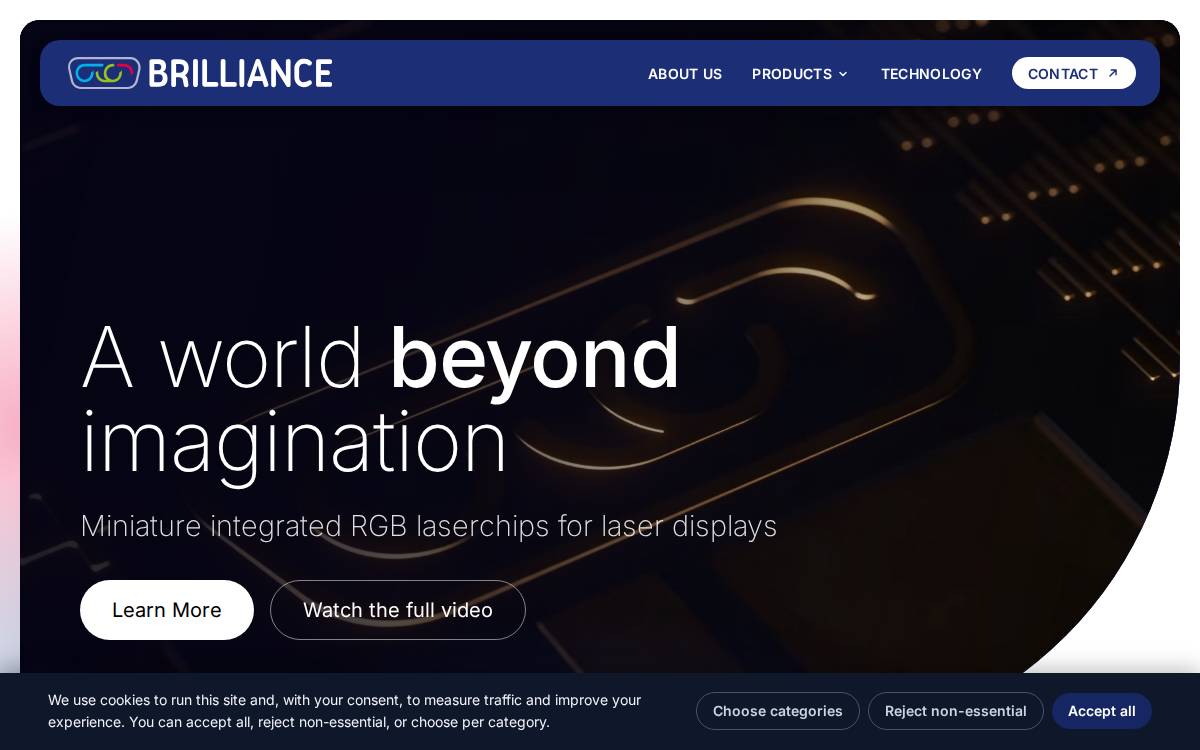Open the About Us page
The image size is (1200, 750).
pyautogui.click(x=685, y=74)
